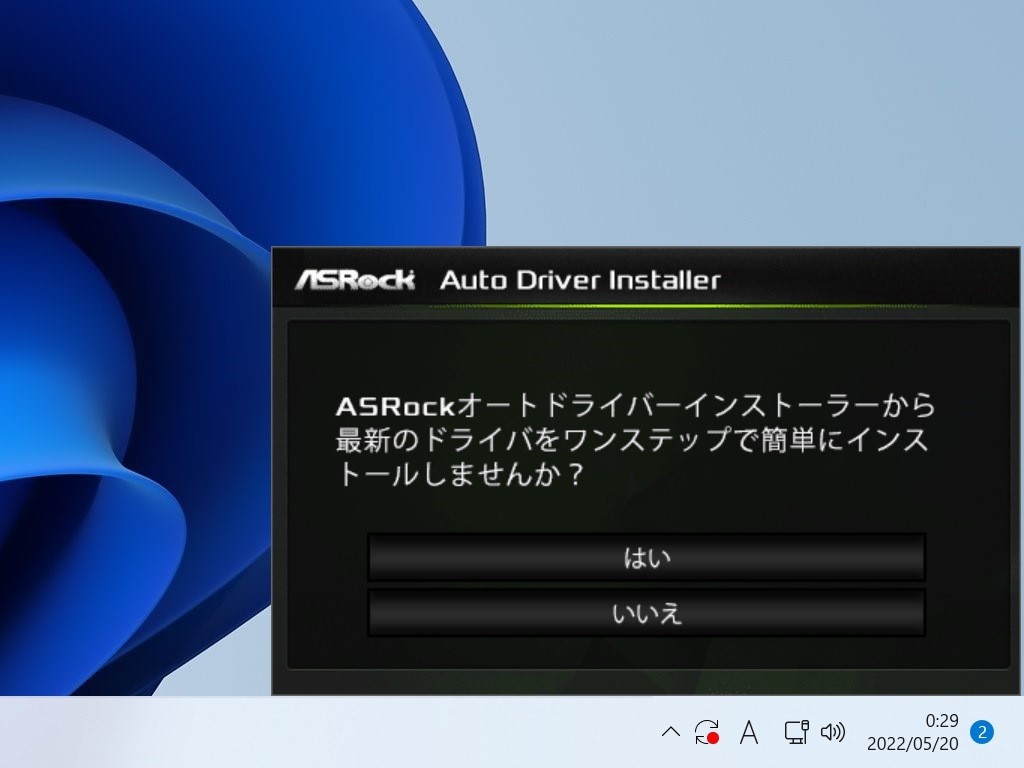This screenshot has width=1024, height=768.
Task: Click empty dark area above prompt message
Action: pyautogui.click(x=646, y=355)
